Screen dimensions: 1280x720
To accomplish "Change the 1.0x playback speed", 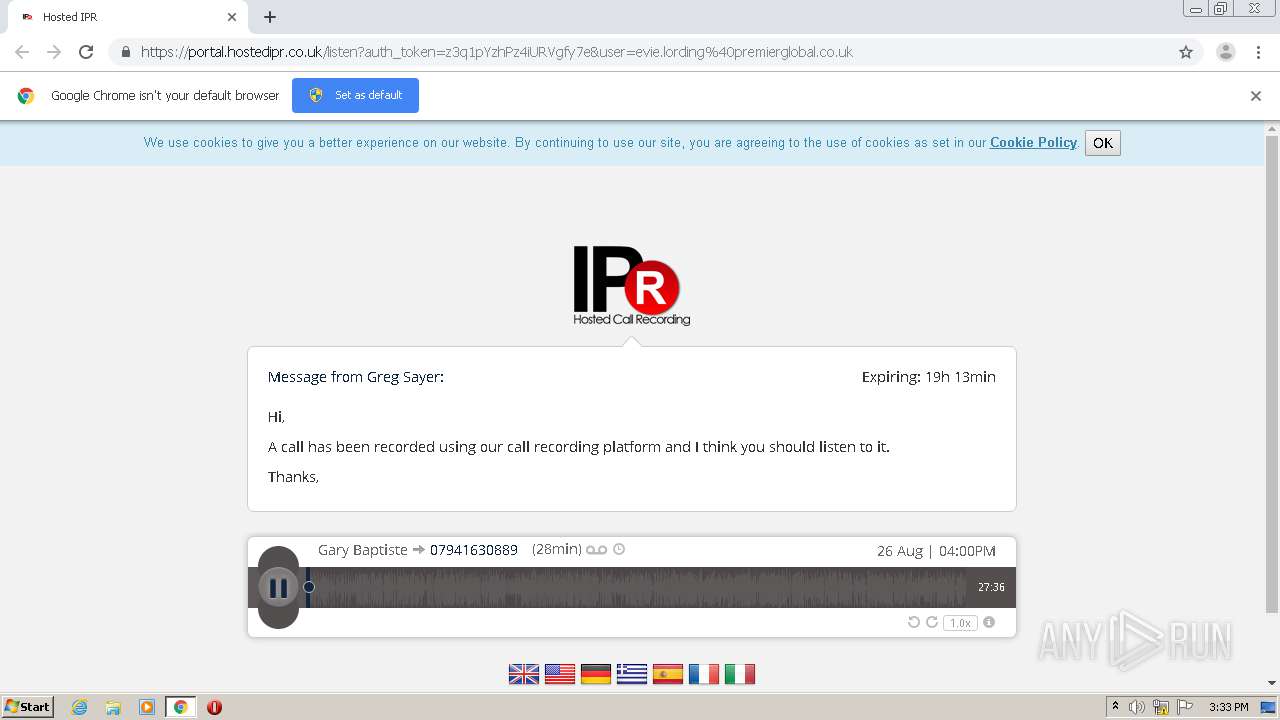I will [x=960, y=623].
